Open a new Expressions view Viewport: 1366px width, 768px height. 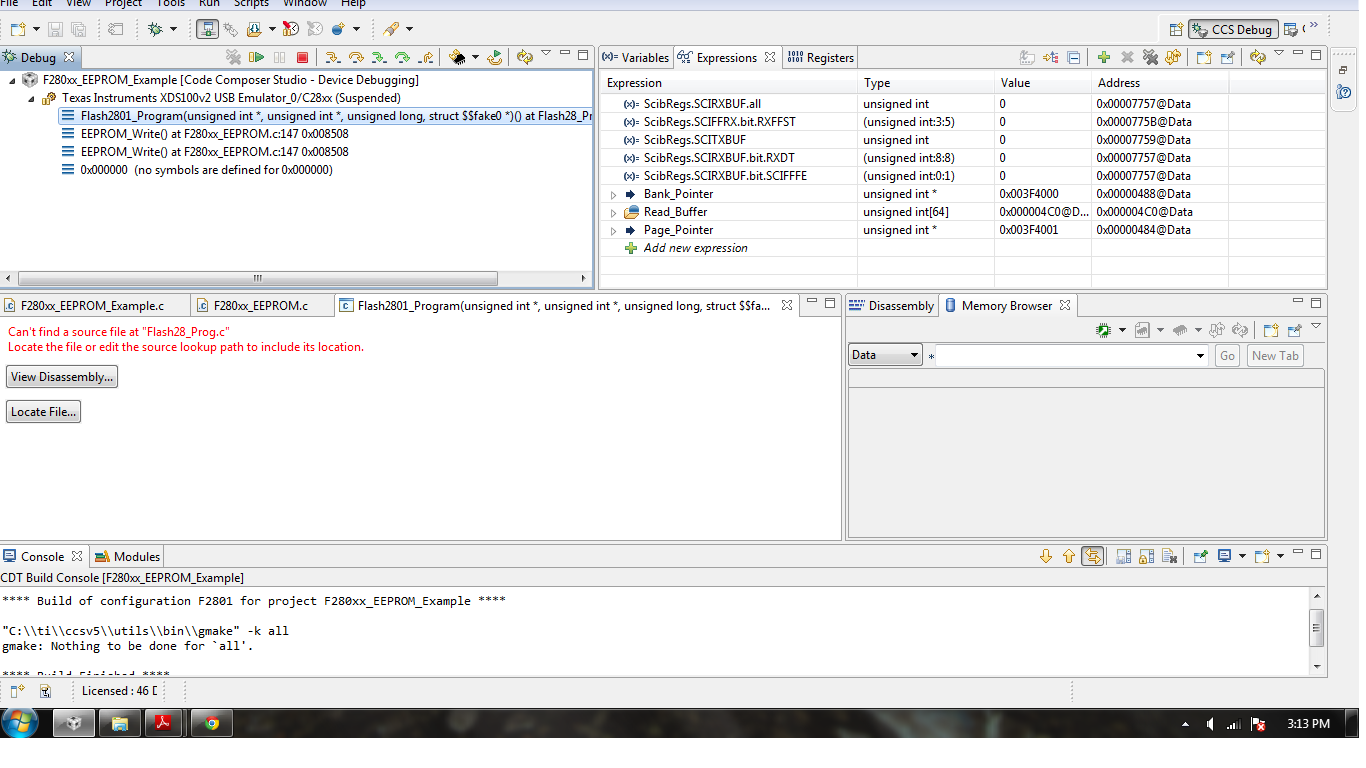coord(1203,58)
